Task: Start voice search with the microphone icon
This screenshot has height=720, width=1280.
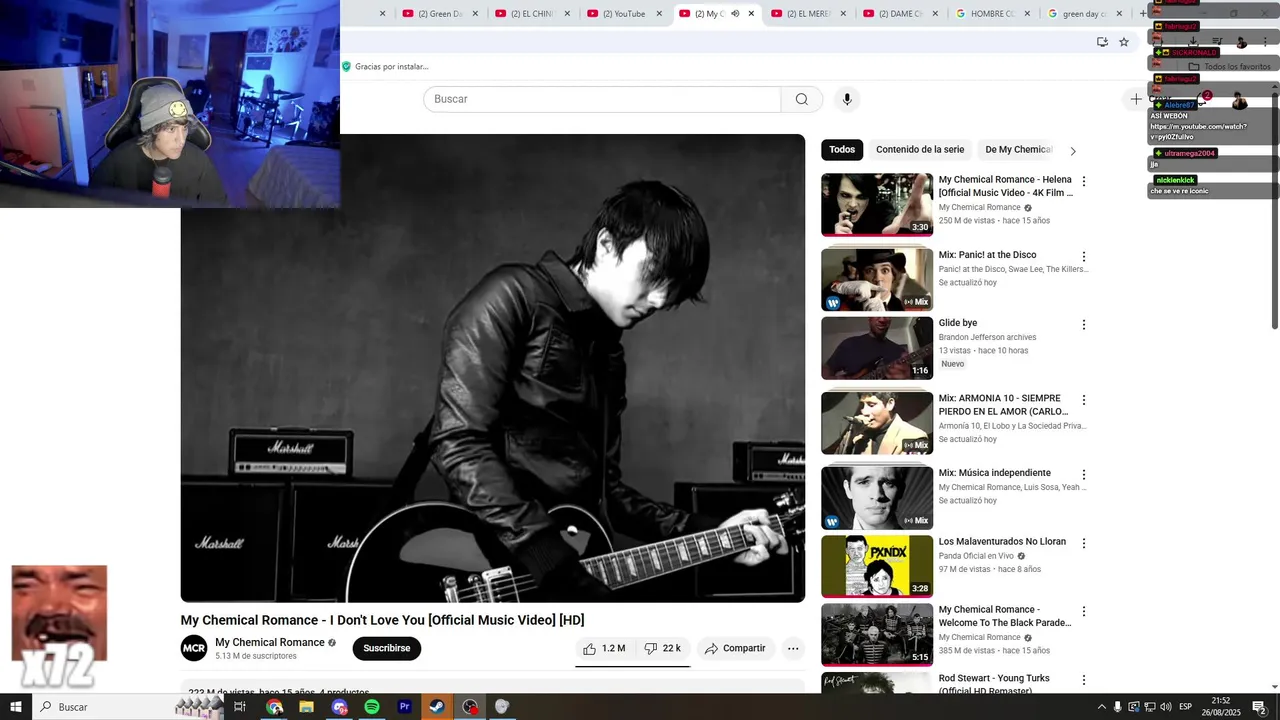Action: 847,99
